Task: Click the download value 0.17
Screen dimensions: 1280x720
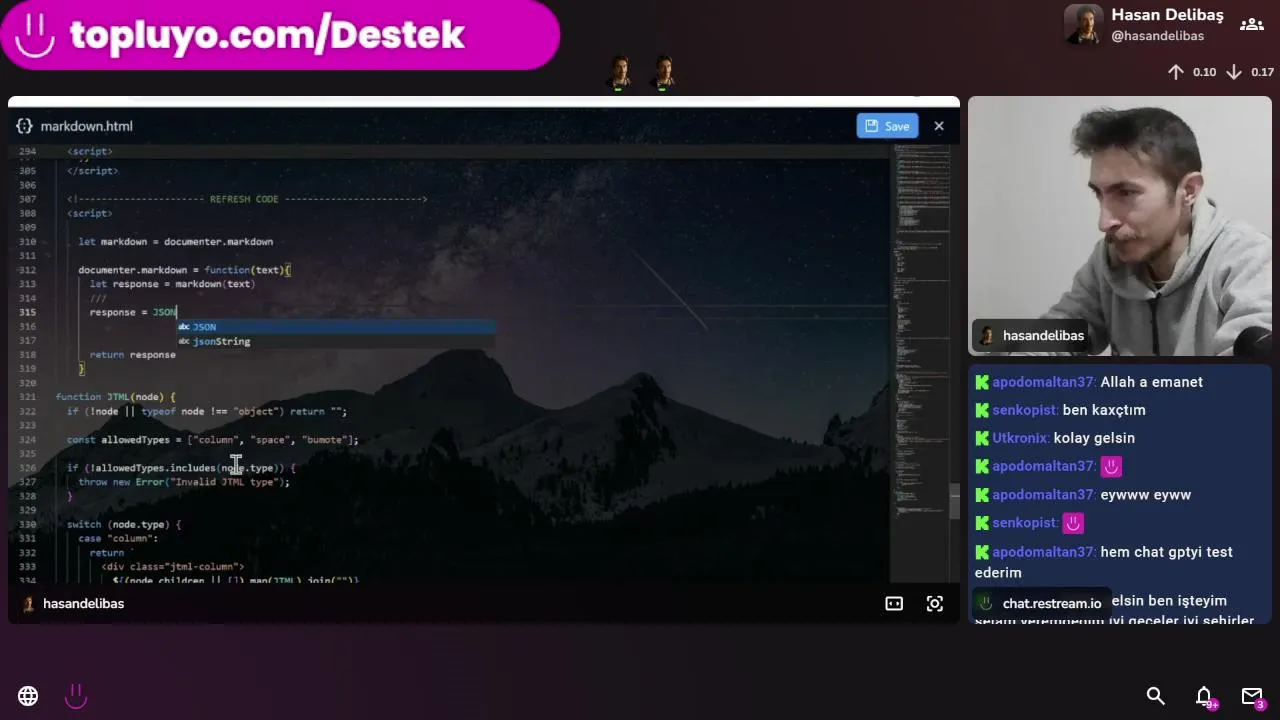Action: pyautogui.click(x=1262, y=72)
